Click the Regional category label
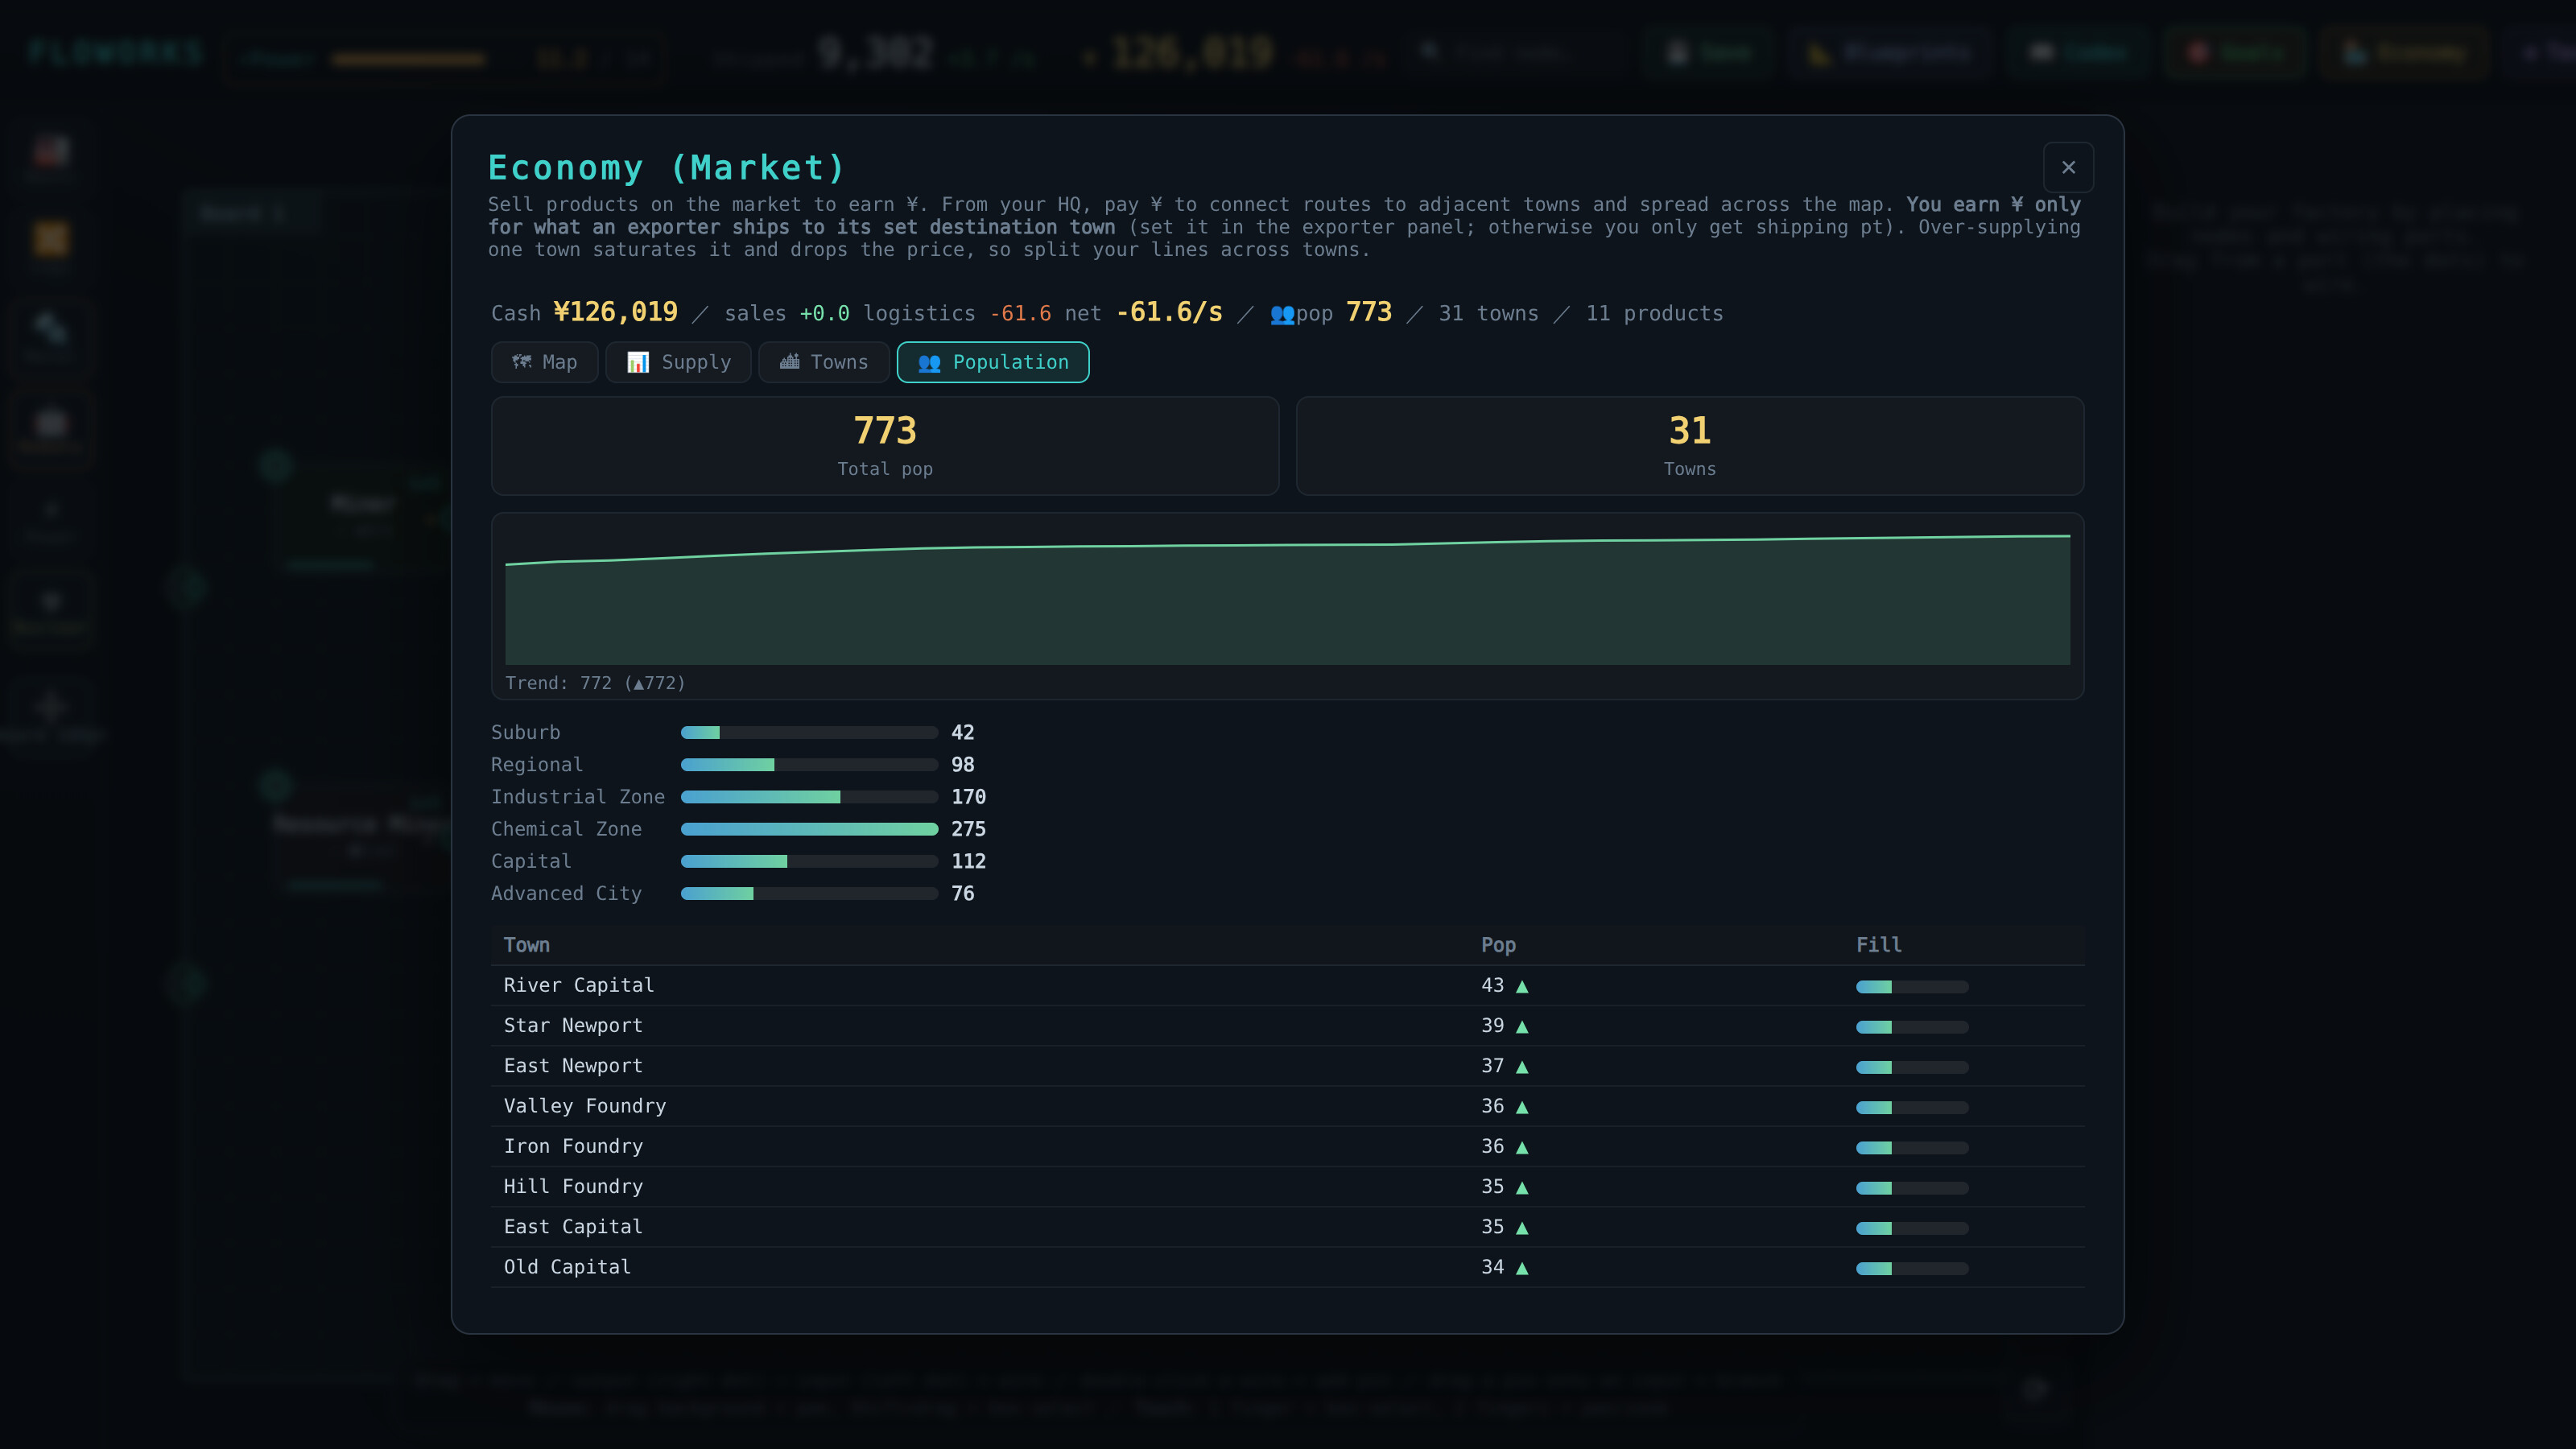 coord(537,764)
